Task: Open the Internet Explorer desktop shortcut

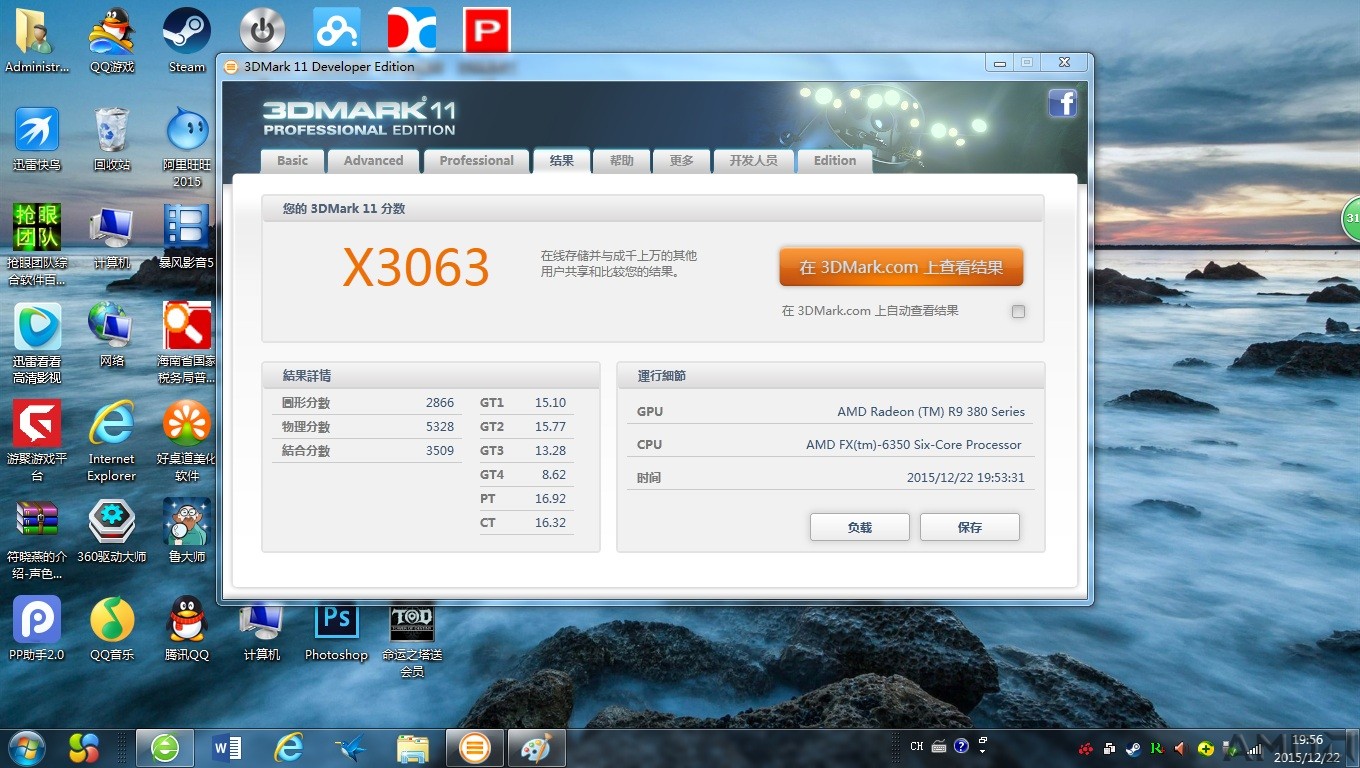Action: click(x=112, y=441)
